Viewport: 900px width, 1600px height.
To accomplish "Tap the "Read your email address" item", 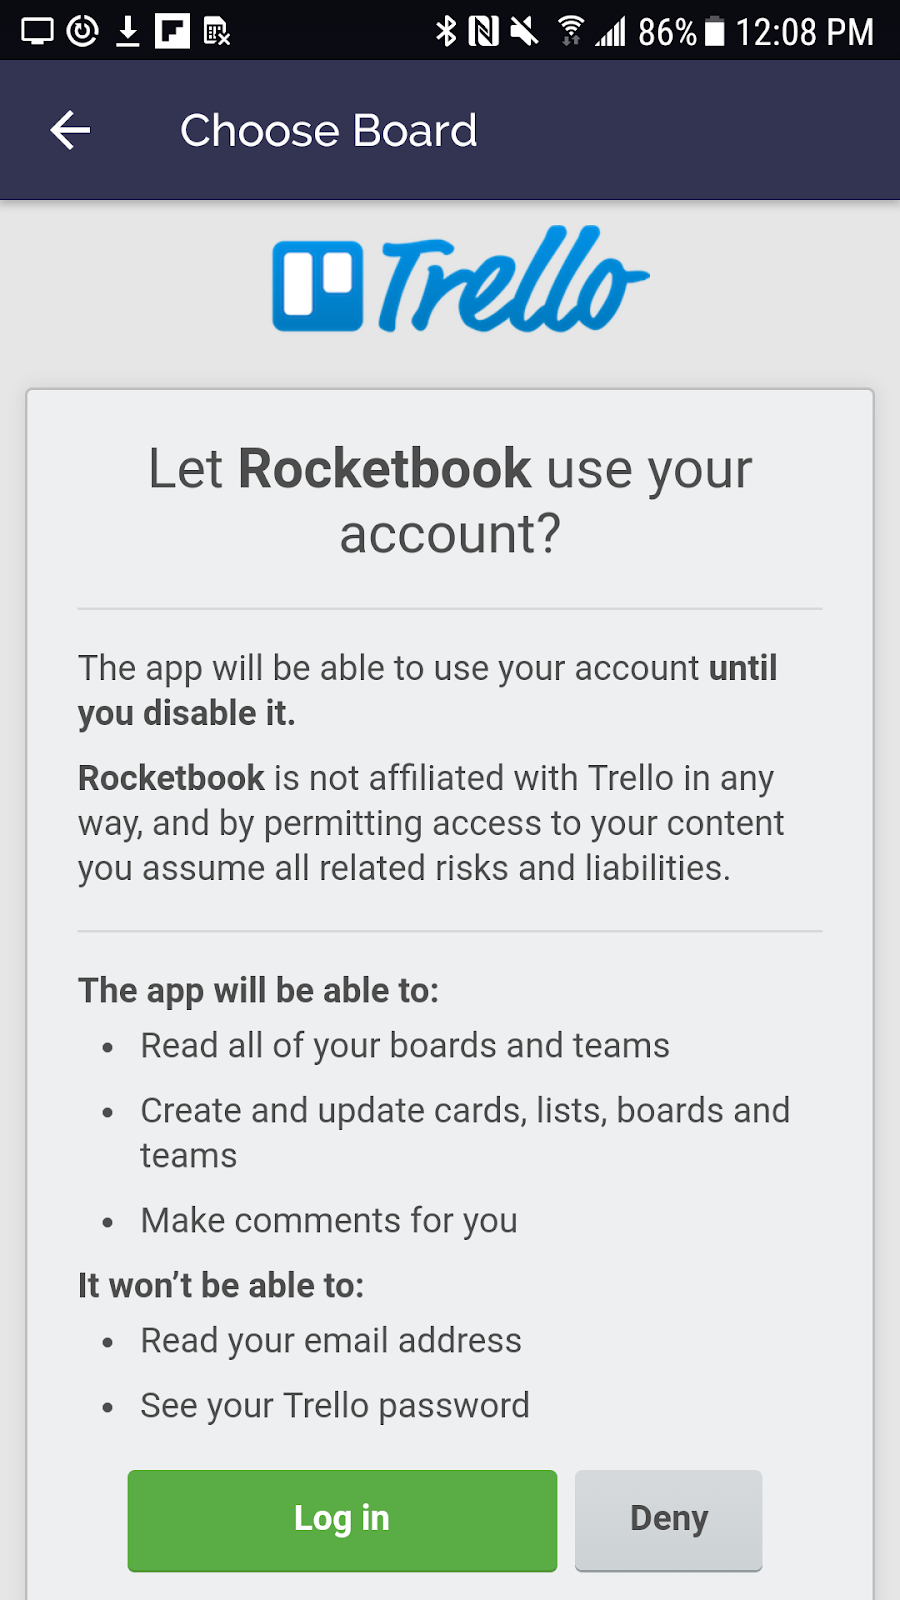I will click(331, 1340).
